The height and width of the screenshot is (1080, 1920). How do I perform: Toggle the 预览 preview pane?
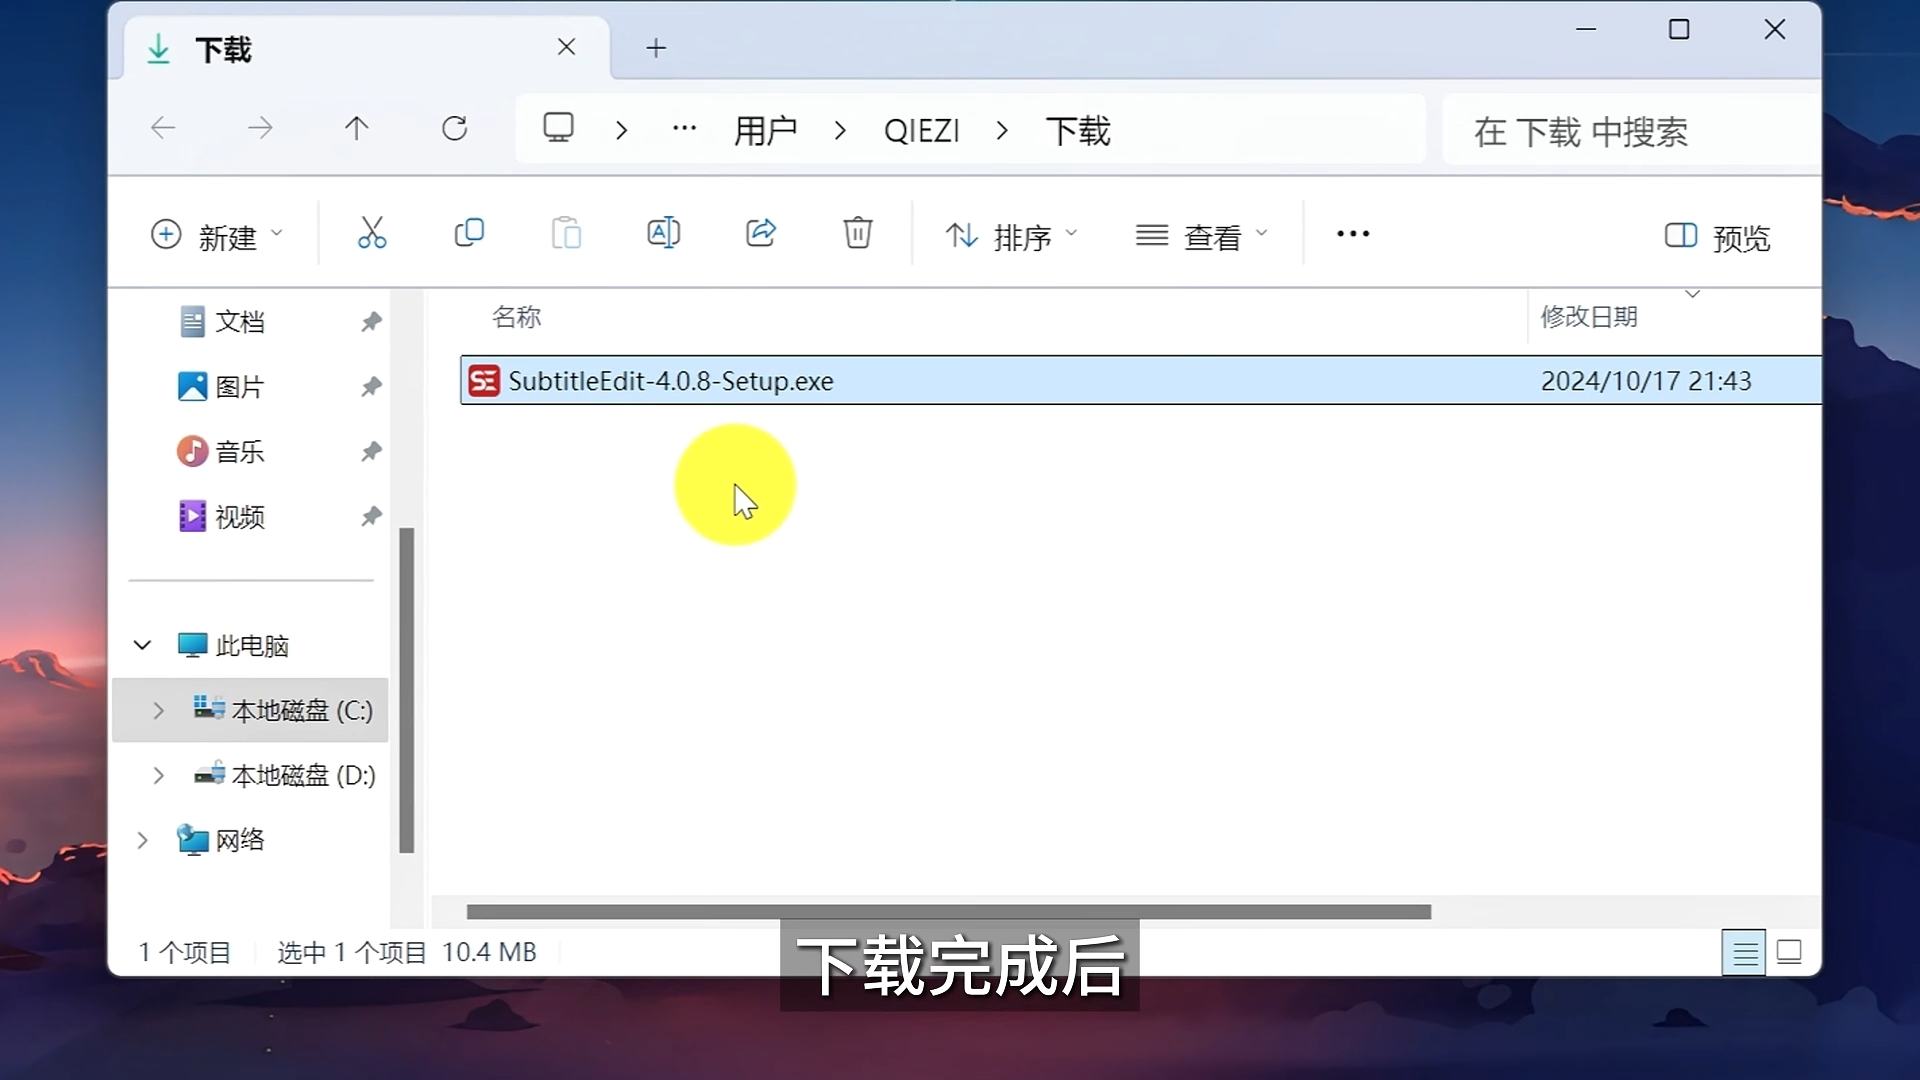click(x=1717, y=237)
